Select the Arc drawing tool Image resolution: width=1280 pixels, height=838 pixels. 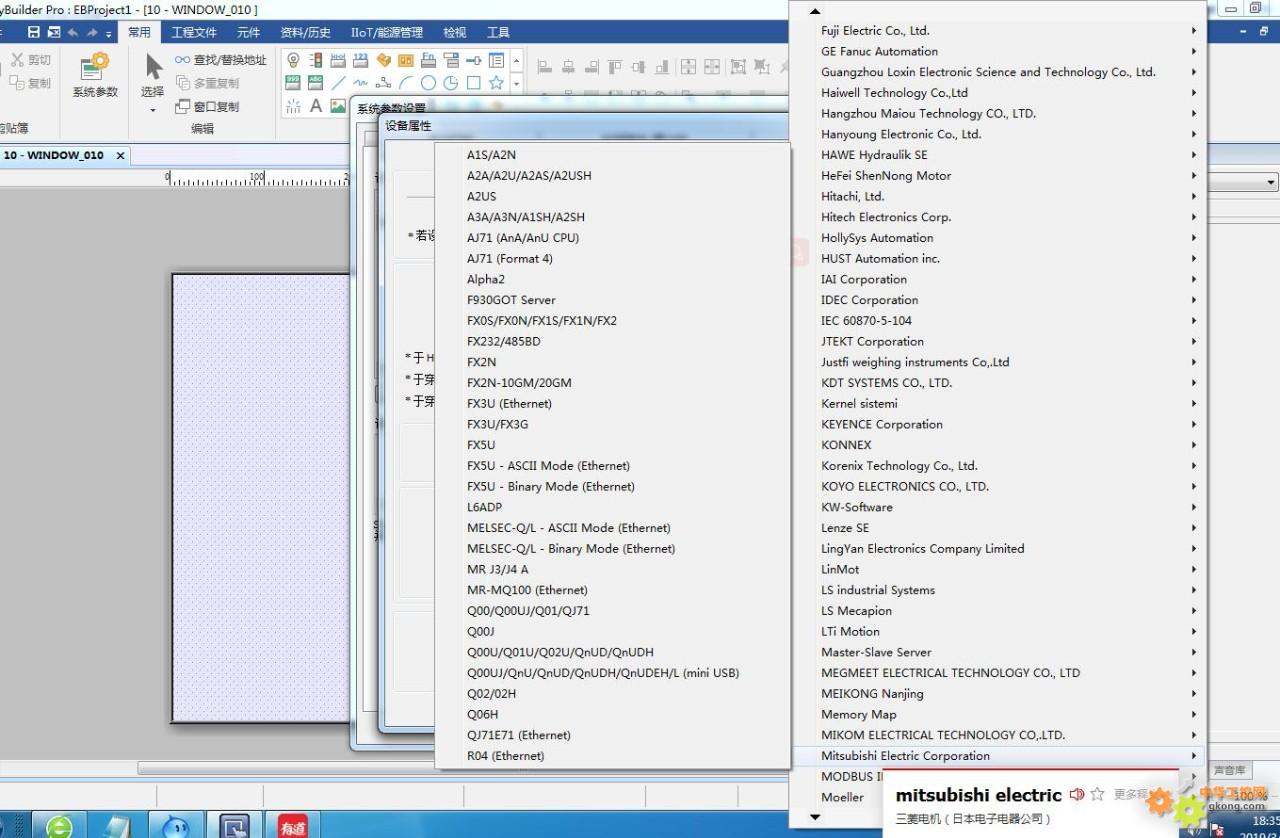(x=406, y=83)
